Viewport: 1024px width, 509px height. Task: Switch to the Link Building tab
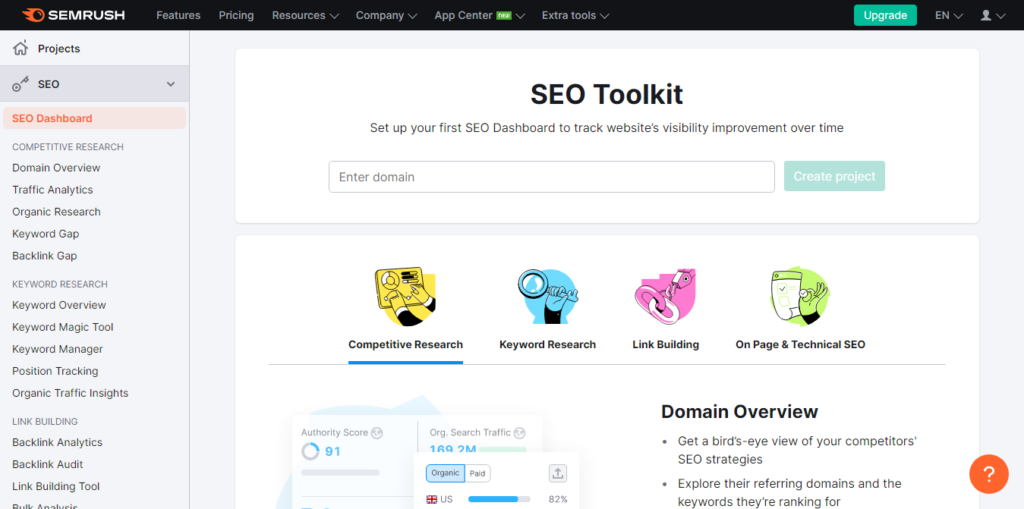[x=665, y=344]
